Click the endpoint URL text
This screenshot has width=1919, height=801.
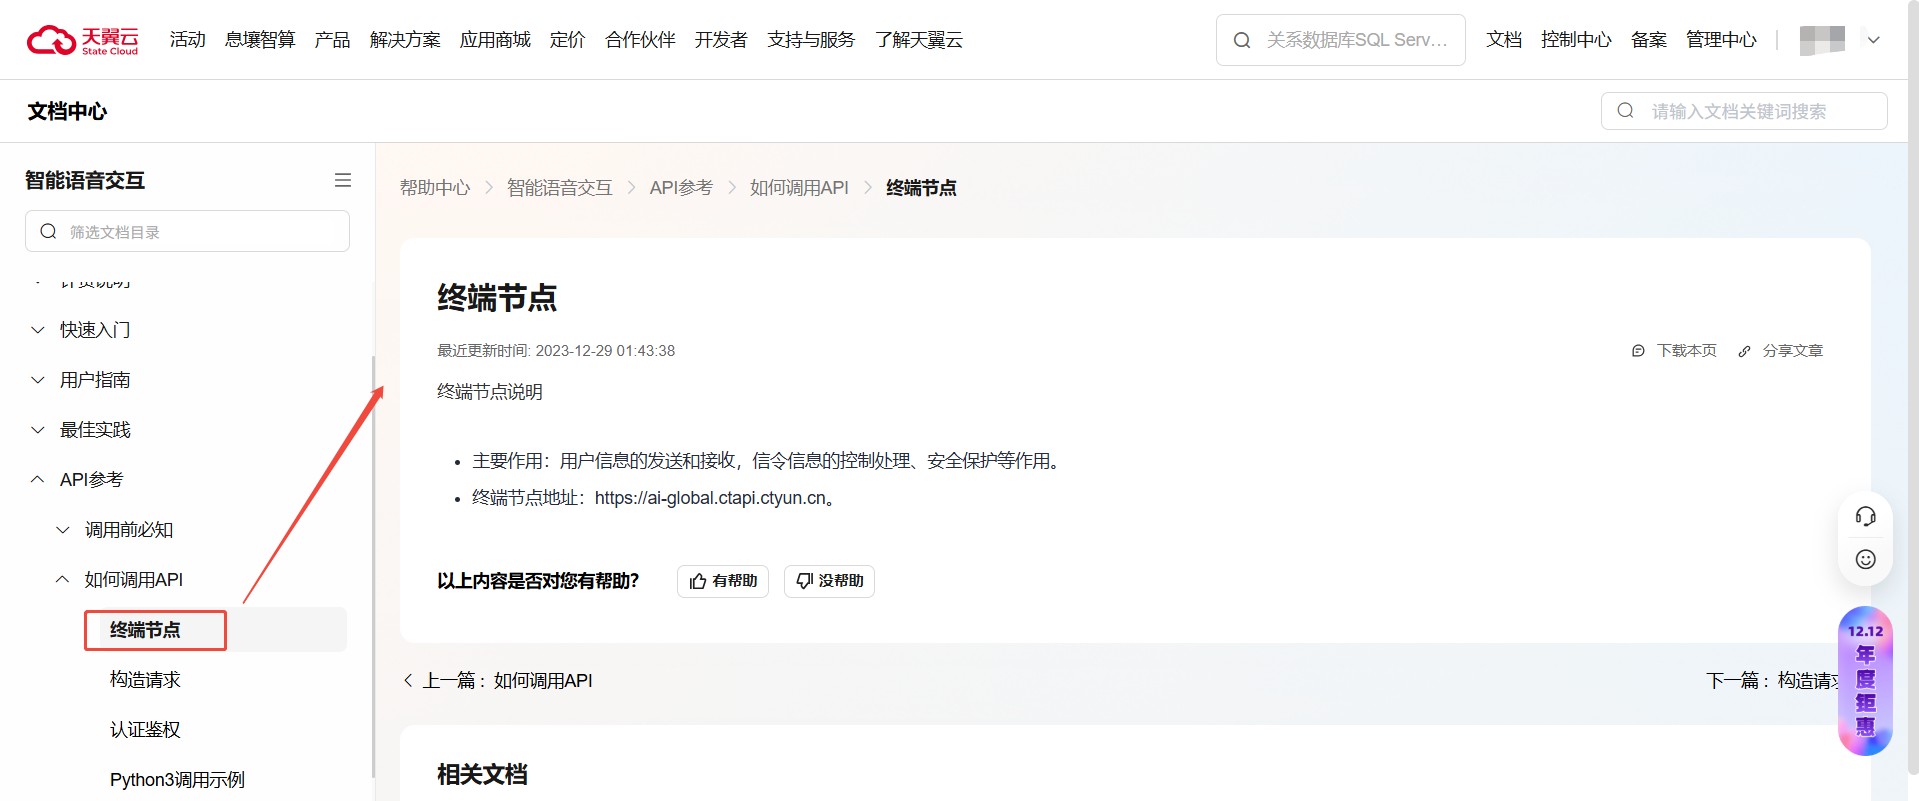(710, 498)
